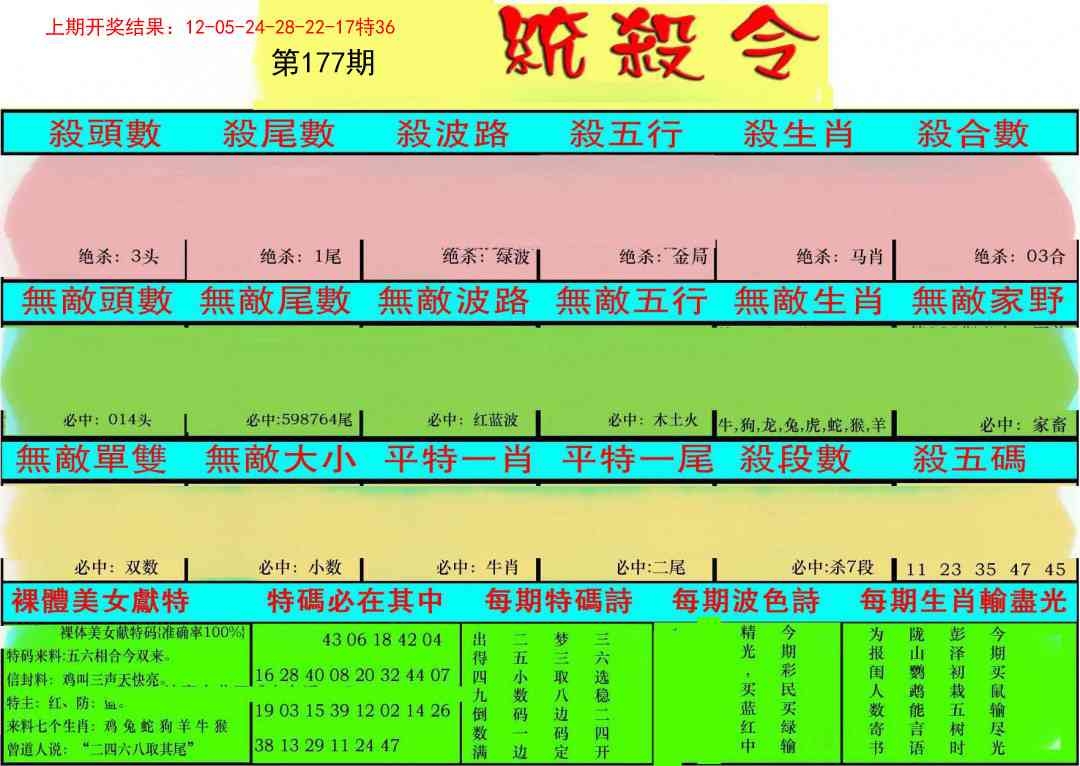Select the 绝杀: 绿波 cell
Viewport: 1080px width, 766px height.
click(x=486, y=257)
